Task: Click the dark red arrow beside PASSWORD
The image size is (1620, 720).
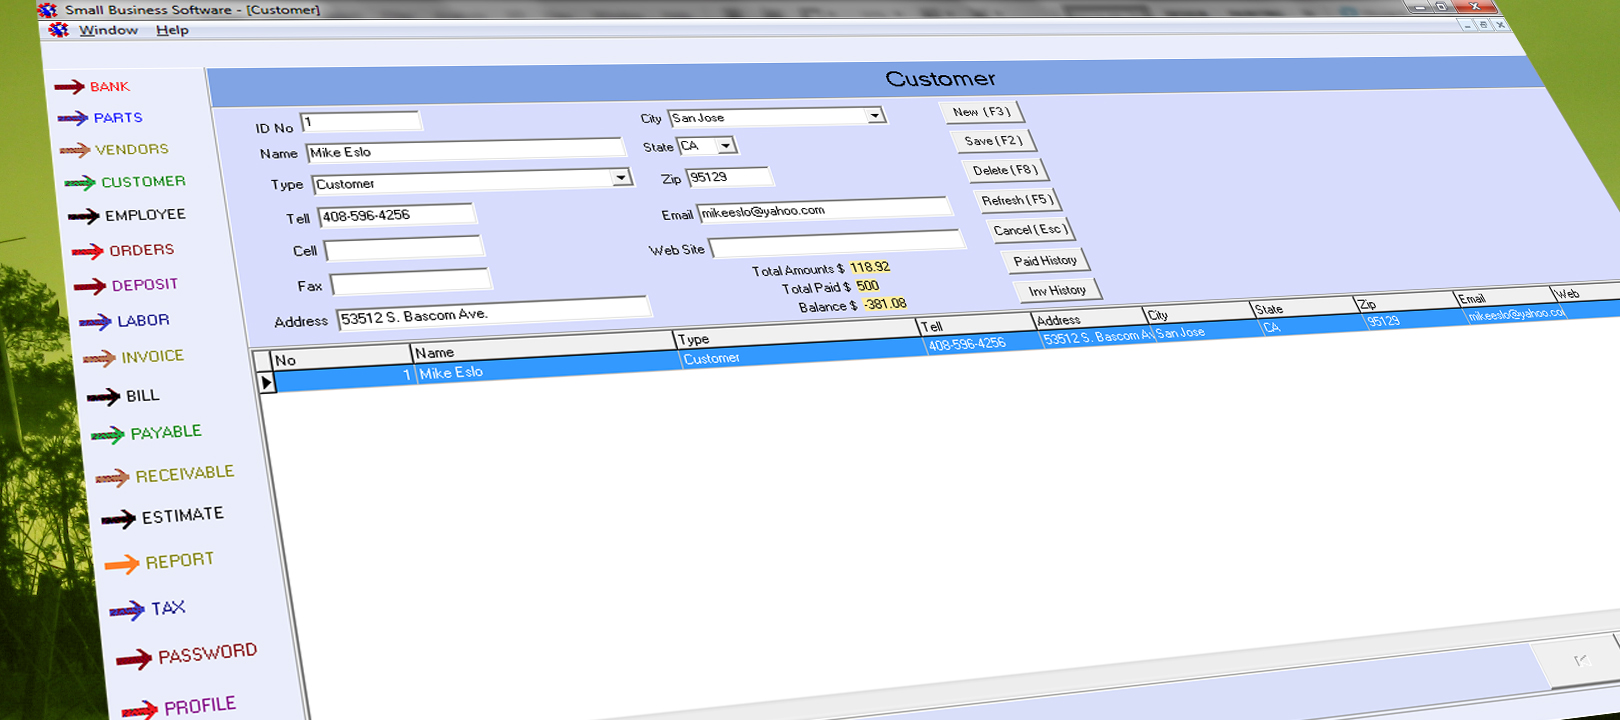Action: coord(134,659)
